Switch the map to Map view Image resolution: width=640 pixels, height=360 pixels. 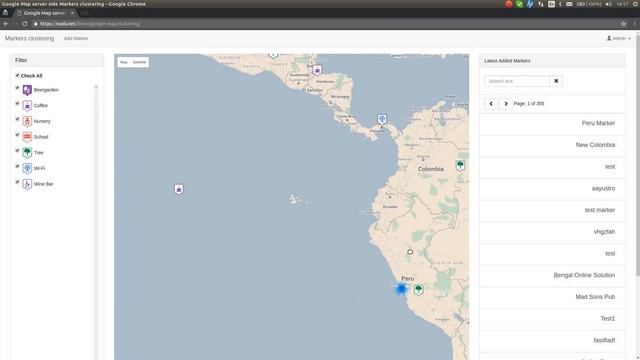[124, 62]
